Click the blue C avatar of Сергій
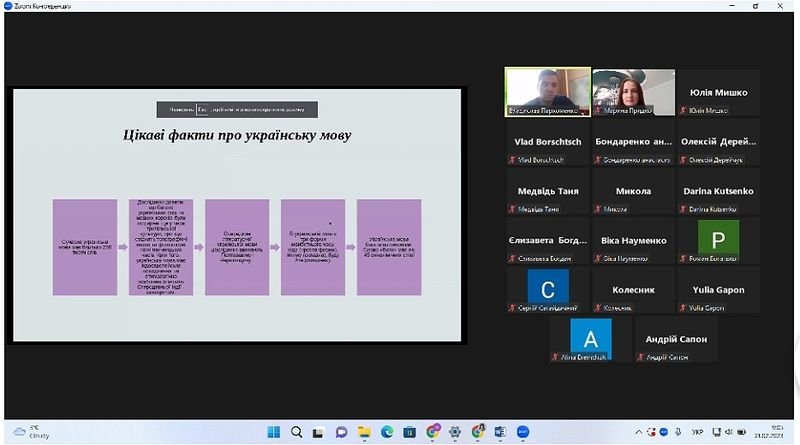The width and height of the screenshot is (800, 445). (546, 288)
